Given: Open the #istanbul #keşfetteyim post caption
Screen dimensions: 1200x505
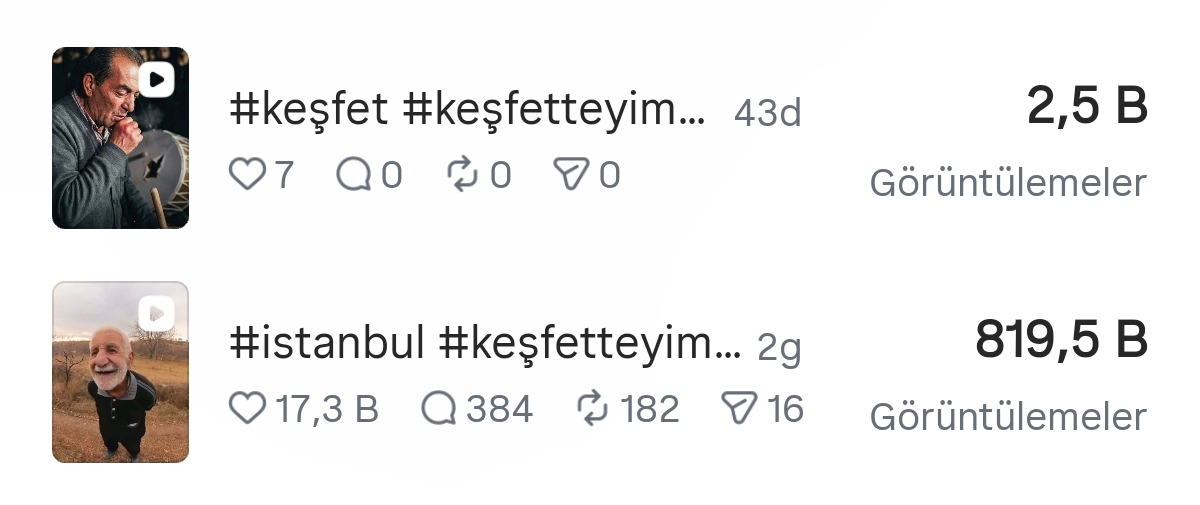Looking at the screenshot, I should 485,345.
